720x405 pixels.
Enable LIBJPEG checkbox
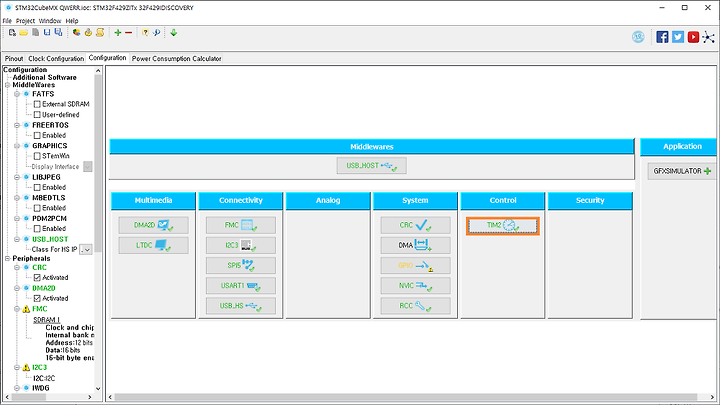tap(37, 187)
